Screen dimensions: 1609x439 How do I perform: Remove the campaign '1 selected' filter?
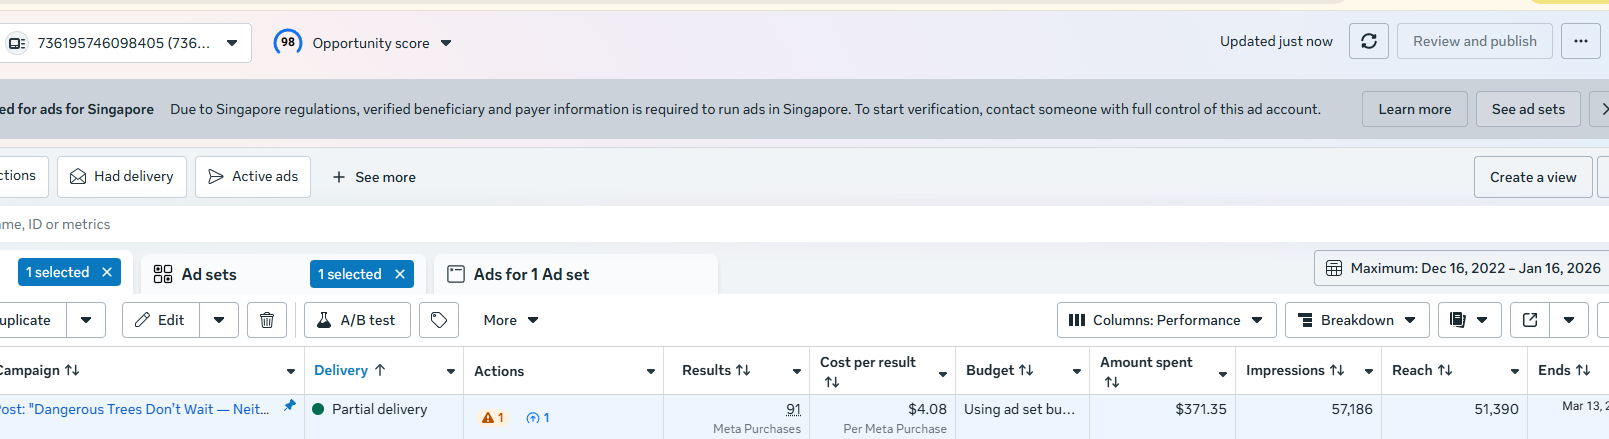(107, 272)
